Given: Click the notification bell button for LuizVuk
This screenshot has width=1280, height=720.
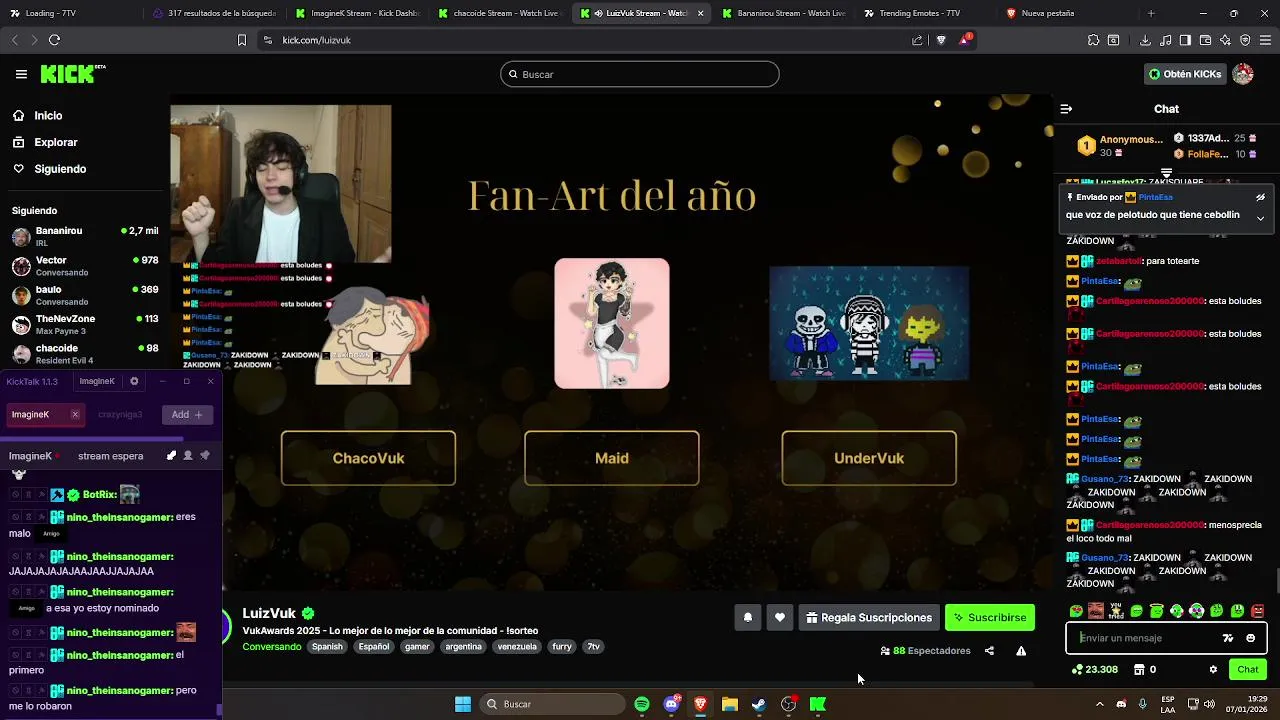Looking at the screenshot, I should (747, 618).
